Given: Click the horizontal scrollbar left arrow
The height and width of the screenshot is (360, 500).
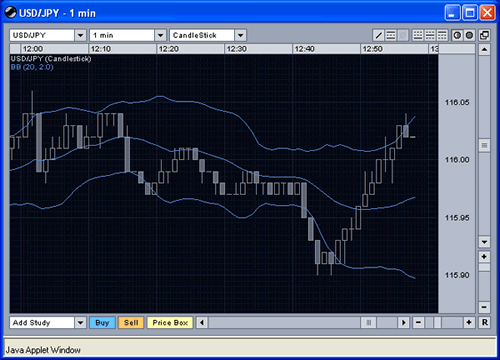Looking at the screenshot, I should coord(202,323).
